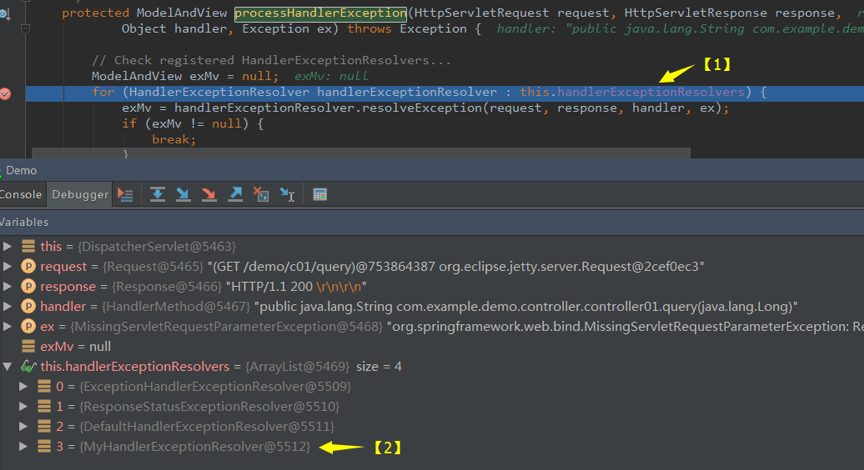Click the processHandlerException method name

point(321,13)
